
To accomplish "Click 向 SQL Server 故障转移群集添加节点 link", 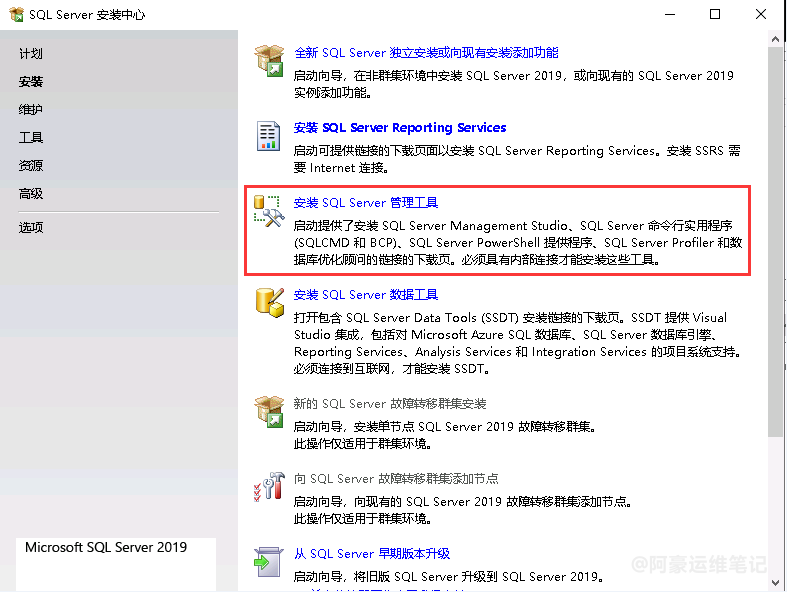I will (396, 479).
